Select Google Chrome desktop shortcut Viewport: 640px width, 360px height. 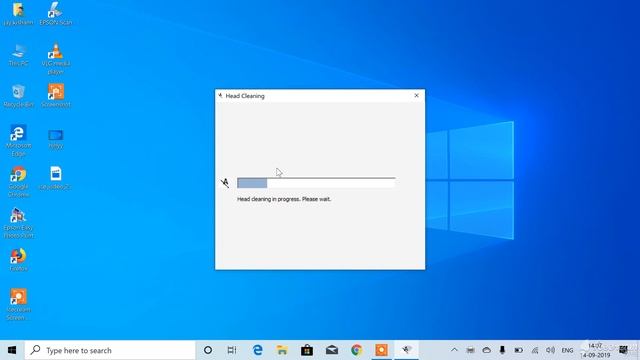tap(18, 182)
